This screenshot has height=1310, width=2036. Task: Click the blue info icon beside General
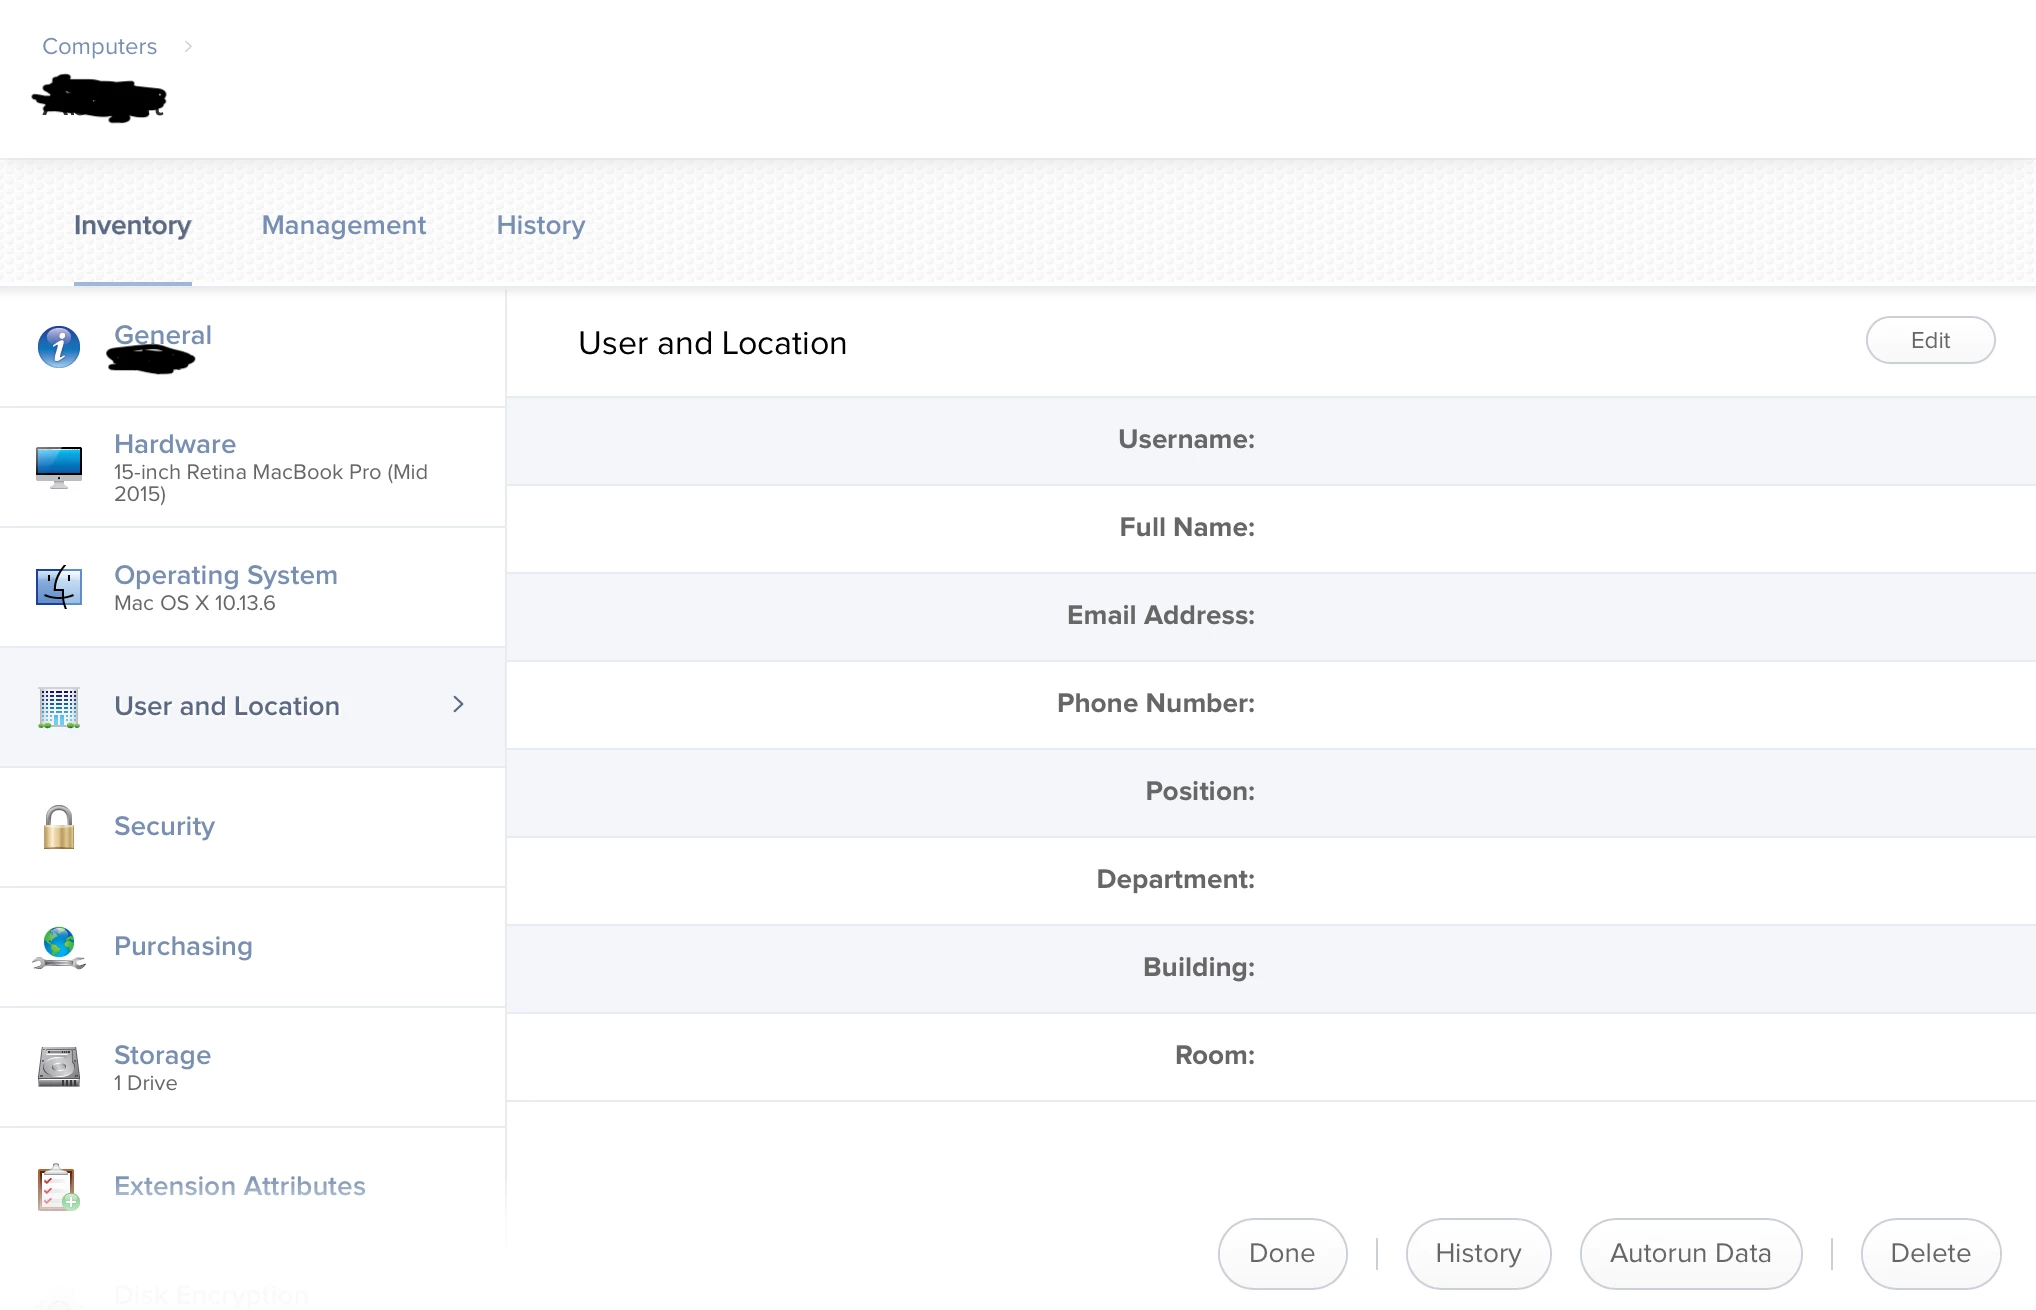(x=59, y=347)
